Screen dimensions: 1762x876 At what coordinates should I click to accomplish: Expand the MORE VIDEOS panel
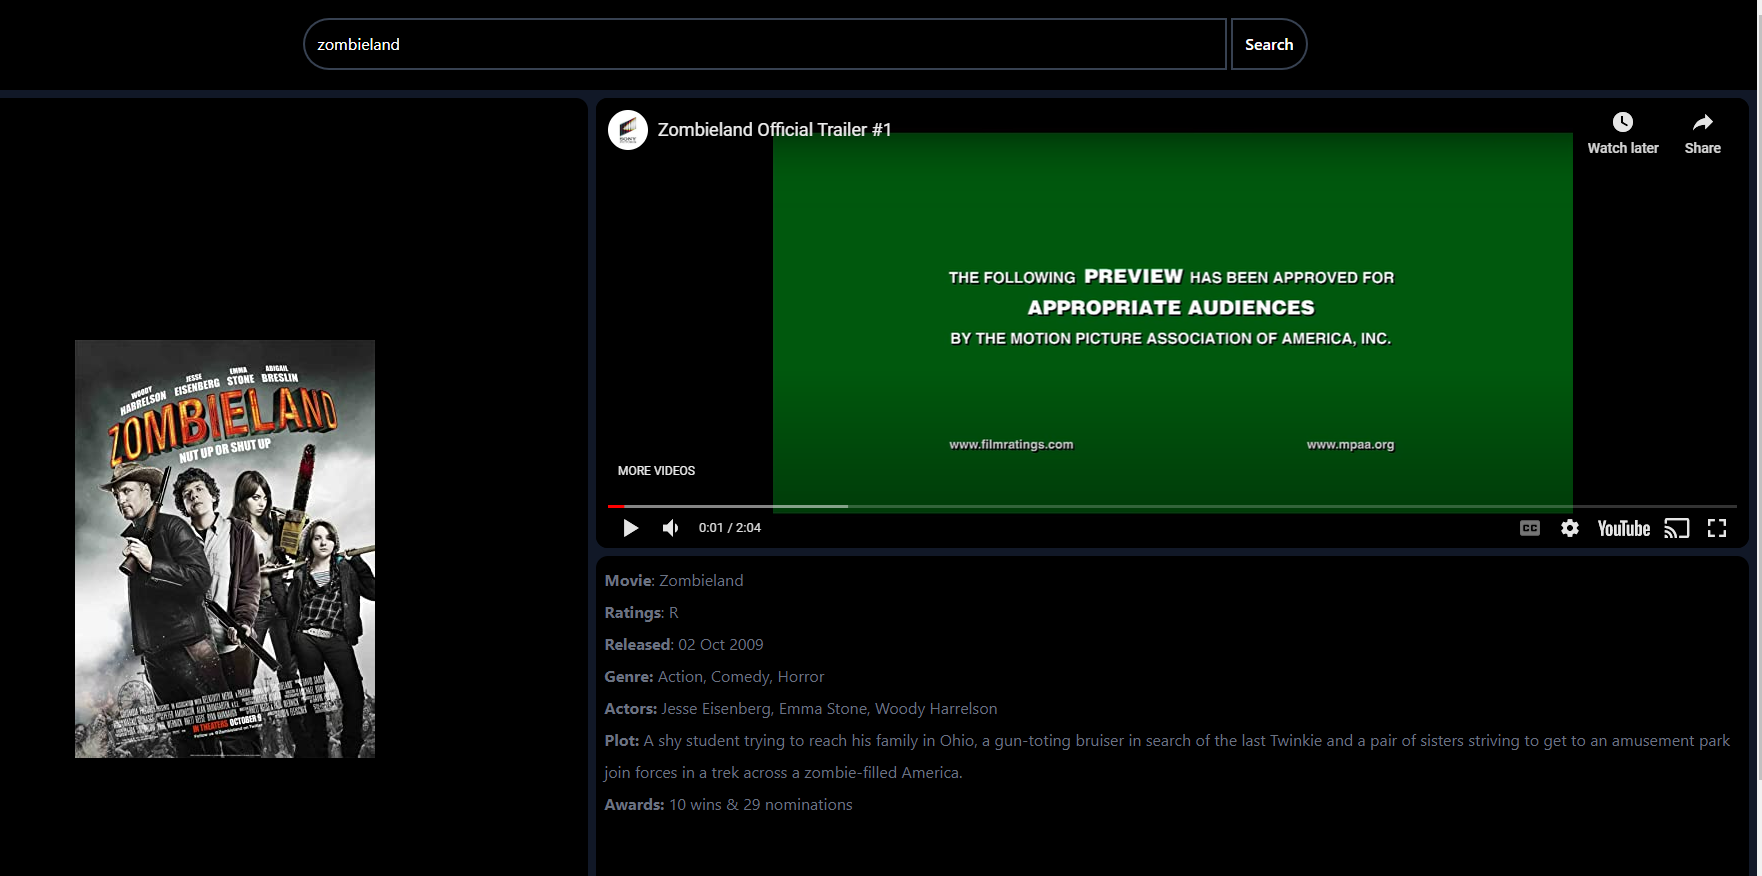(656, 471)
